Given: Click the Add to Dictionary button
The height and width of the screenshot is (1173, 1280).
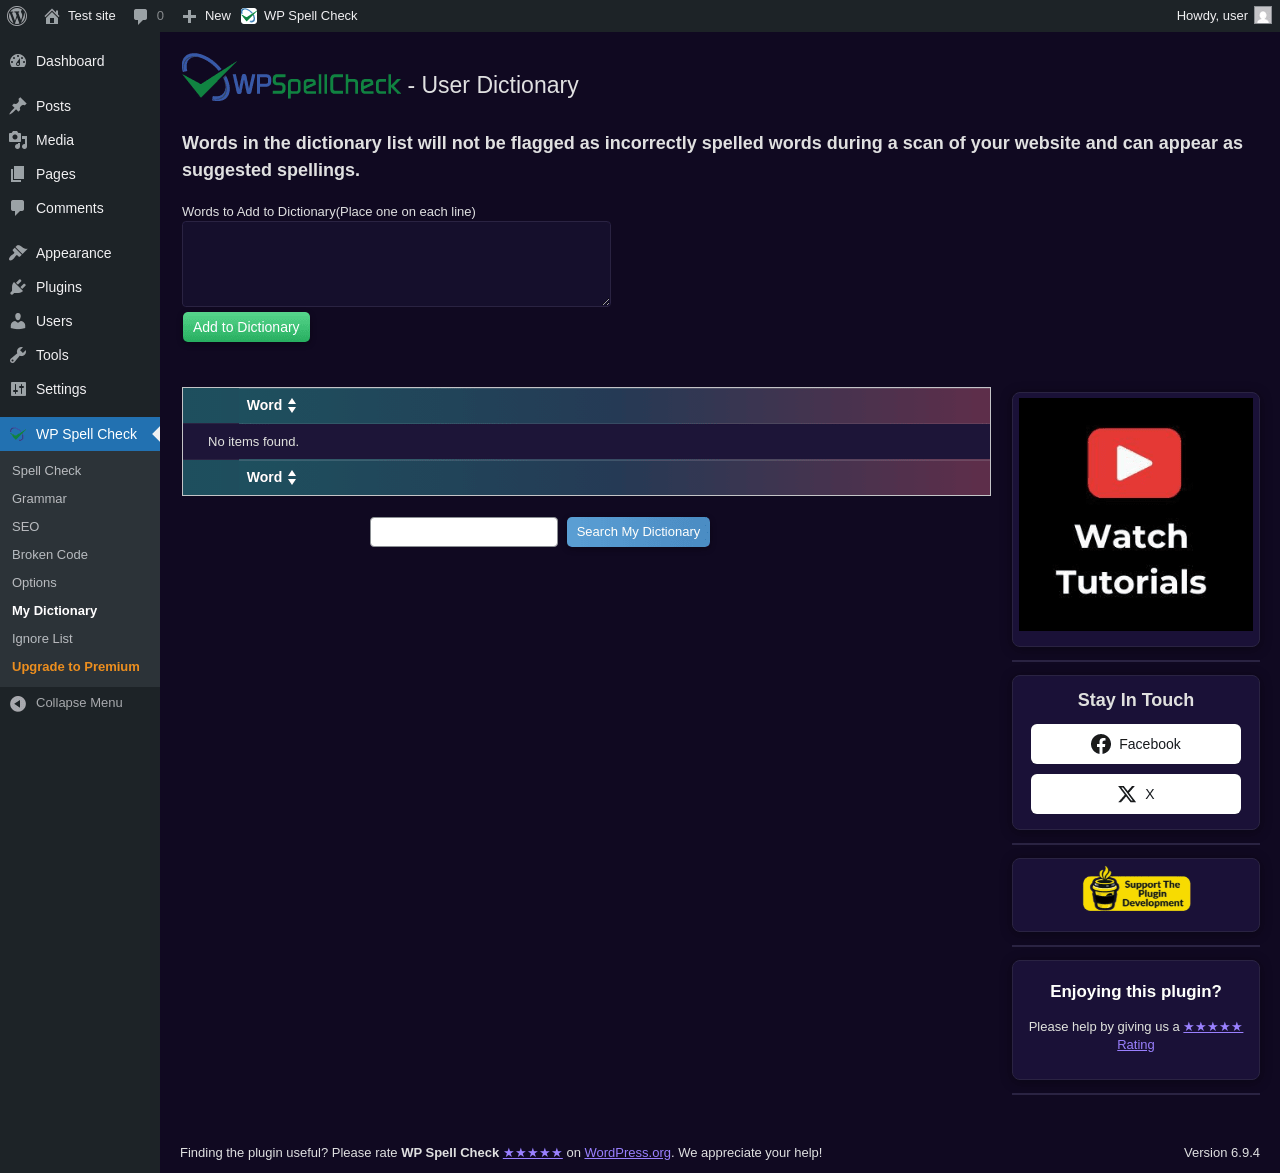Looking at the screenshot, I should point(246,327).
